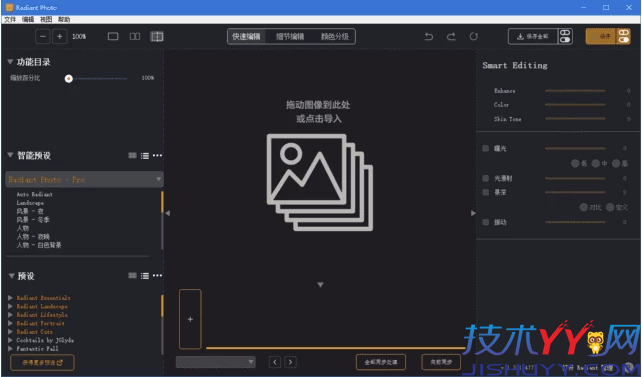Show 预设 panel in list view
Viewport: 642px width, 377px height.
click(145, 275)
